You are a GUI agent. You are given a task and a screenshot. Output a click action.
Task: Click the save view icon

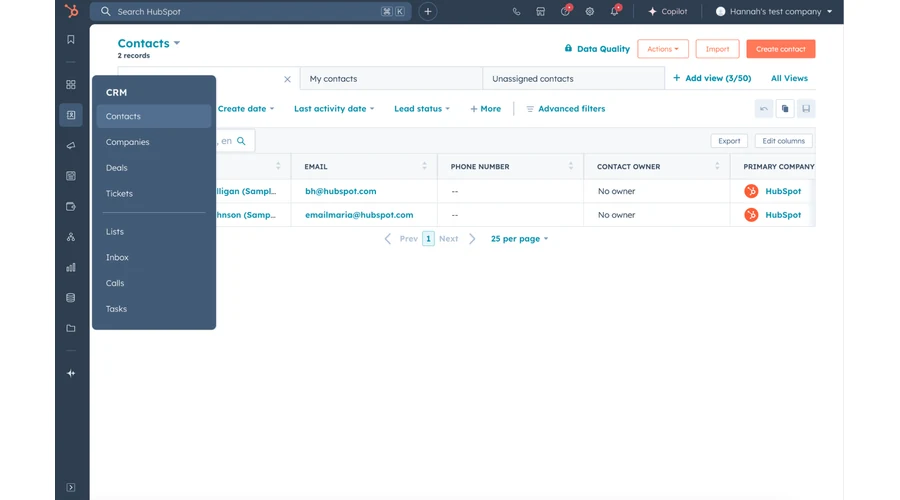click(806, 108)
